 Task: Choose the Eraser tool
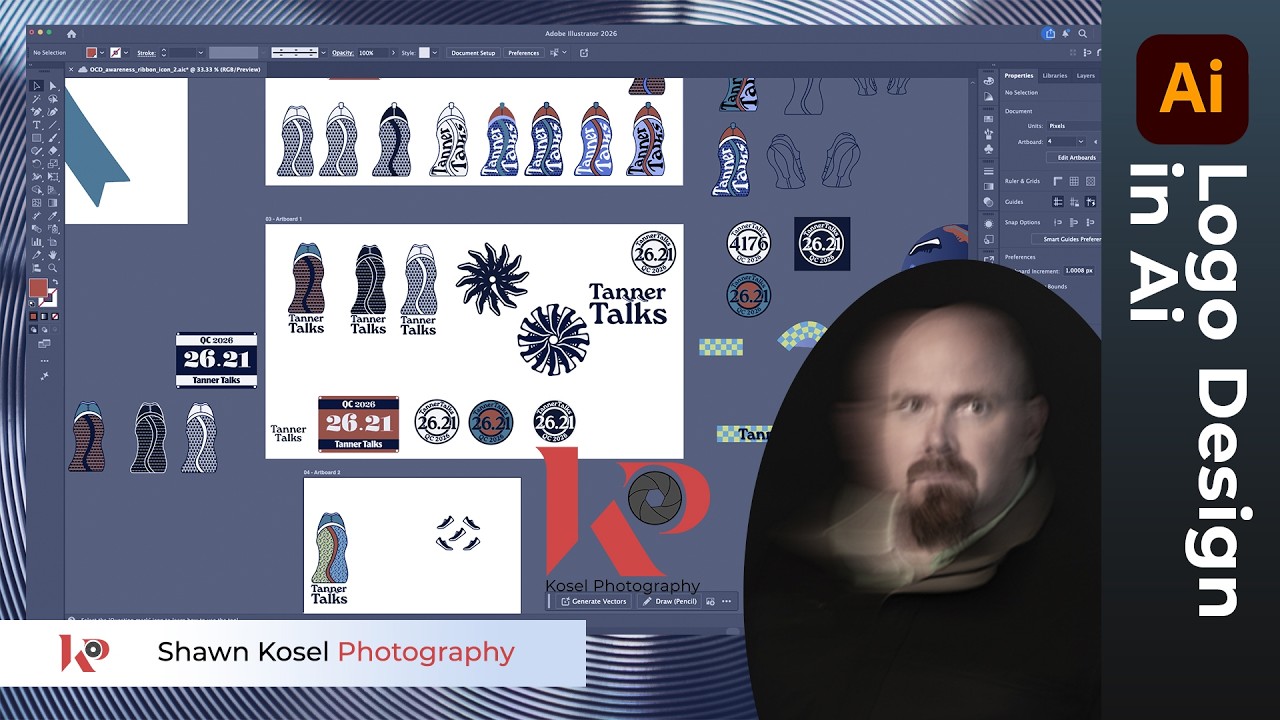(x=53, y=151)
